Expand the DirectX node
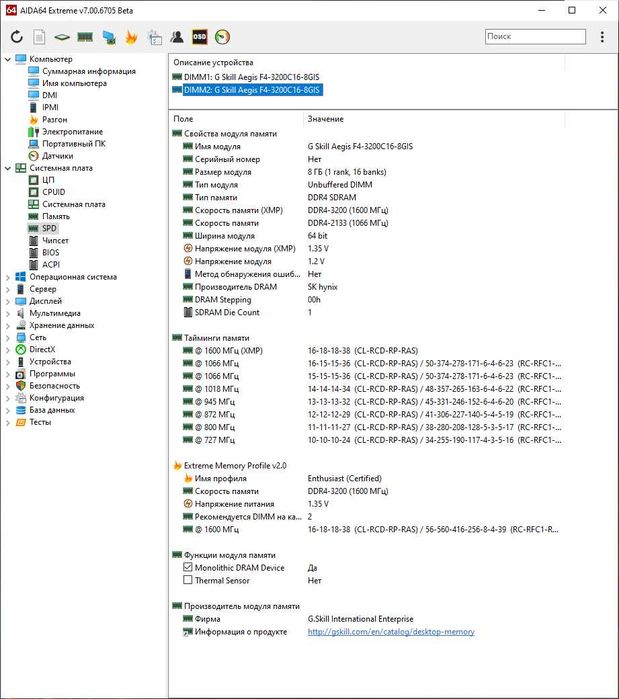This screenshot has width=619, height=699. coord(8,350)
